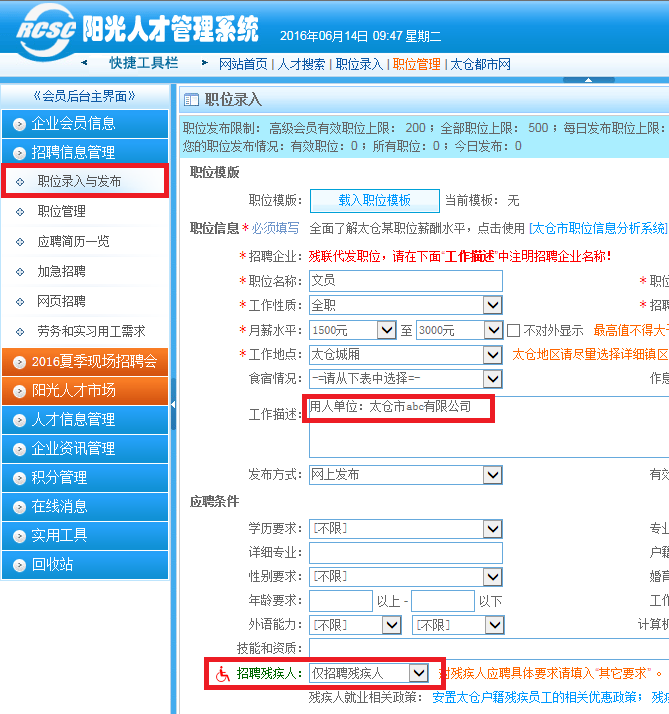This screenshot has width=669, height=714.
Task: Click the diamond bullet beside 职位管理
Action: pyautogui.click(x=20, y=212)
